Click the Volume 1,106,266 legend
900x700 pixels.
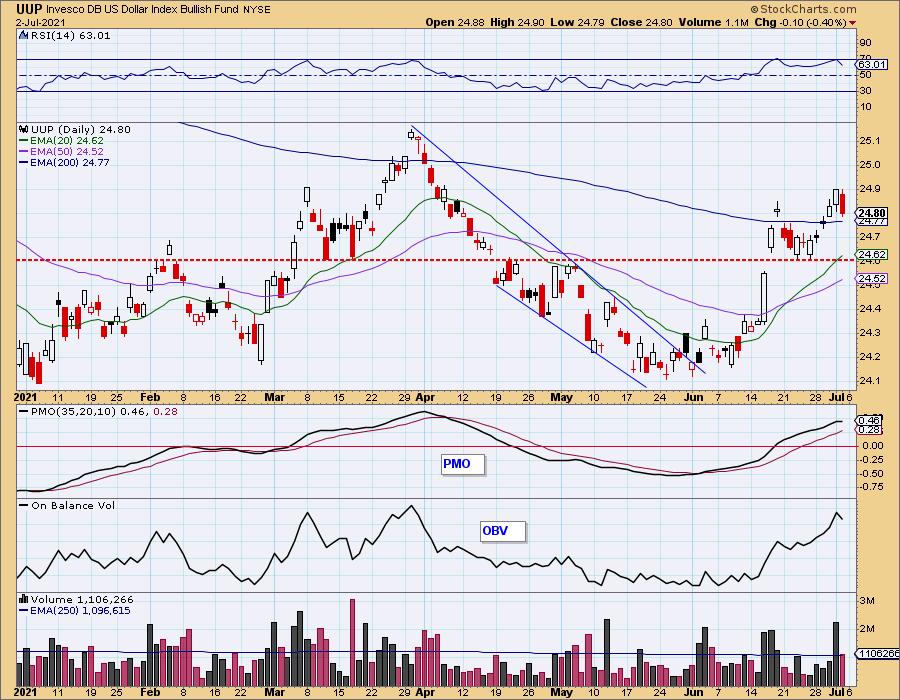(82, 599)
